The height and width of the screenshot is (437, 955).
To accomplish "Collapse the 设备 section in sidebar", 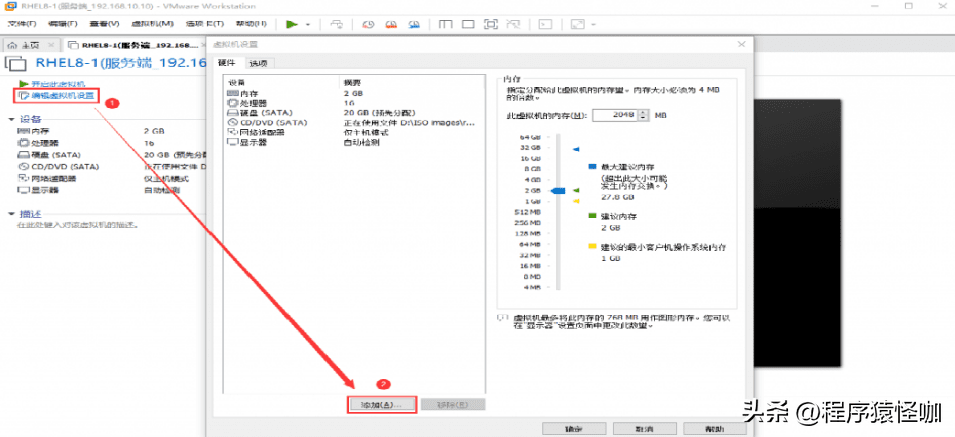I will pos(11,119).
